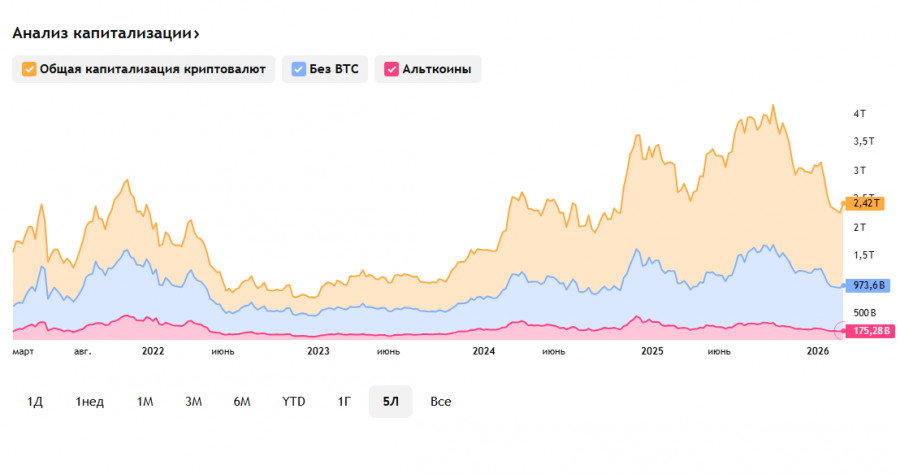The width and height of the screenshot is (900, 474).
Task: Click the 2026 mark on time axis
Action: pyautogui.click(x=818, y=351)
